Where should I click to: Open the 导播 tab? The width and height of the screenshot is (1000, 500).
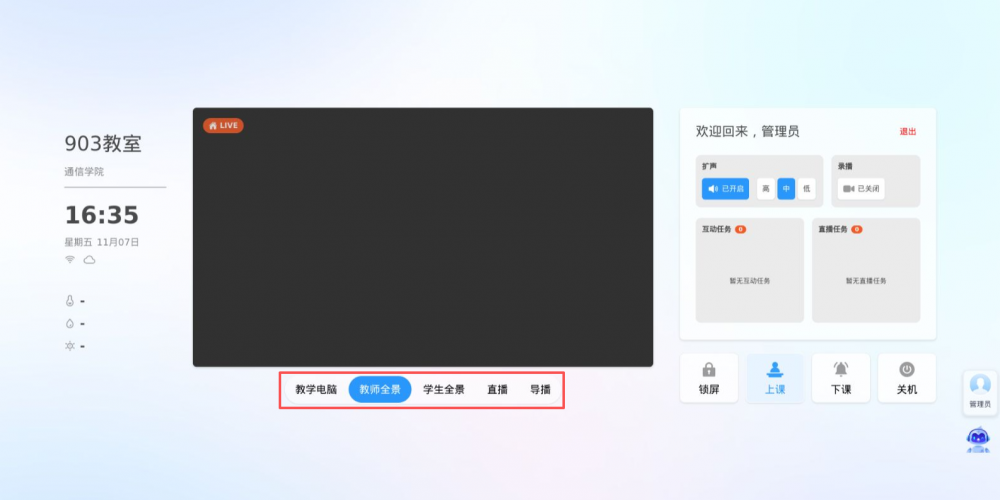click(x=540, y=390)
